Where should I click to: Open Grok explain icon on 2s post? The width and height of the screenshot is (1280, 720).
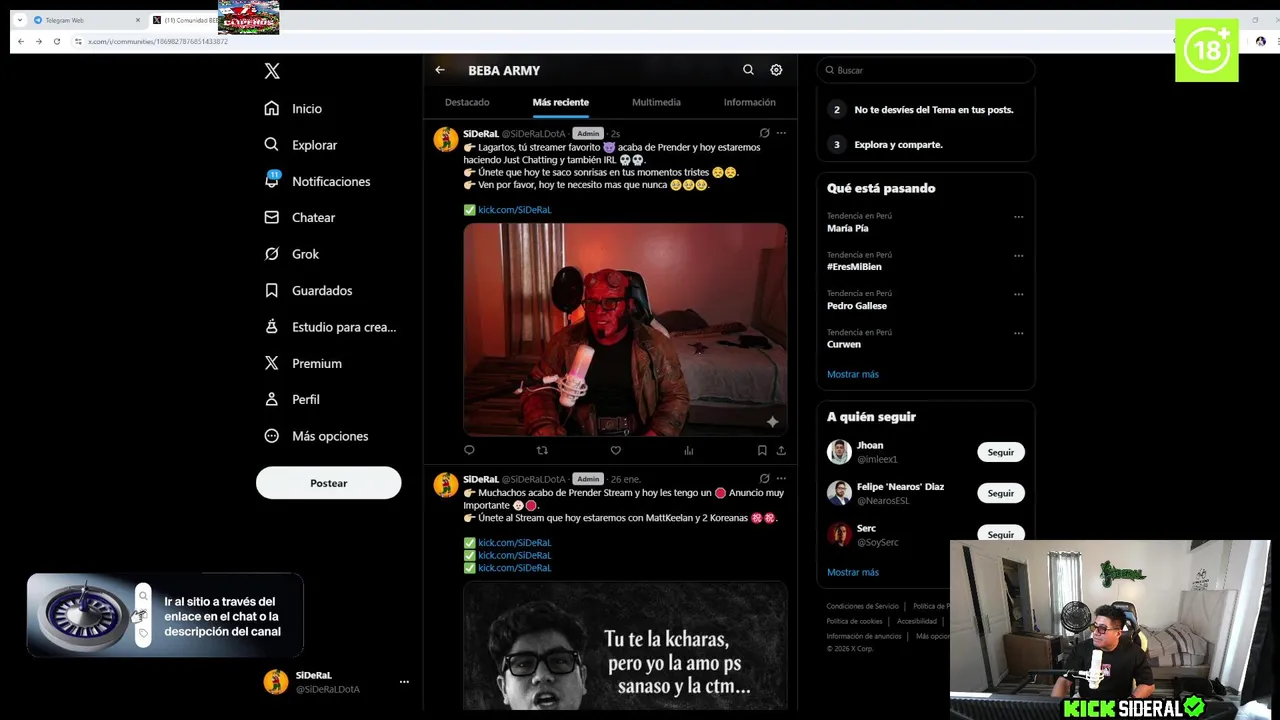tap(764, 133)
